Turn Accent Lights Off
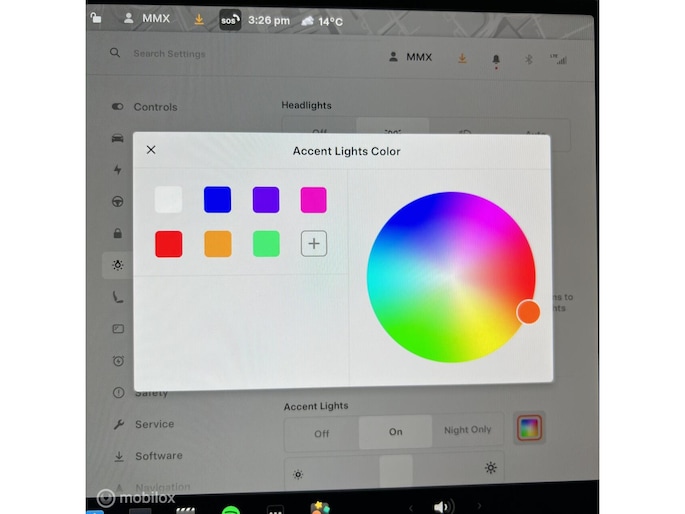685x514 pixels. click(321, 433)
